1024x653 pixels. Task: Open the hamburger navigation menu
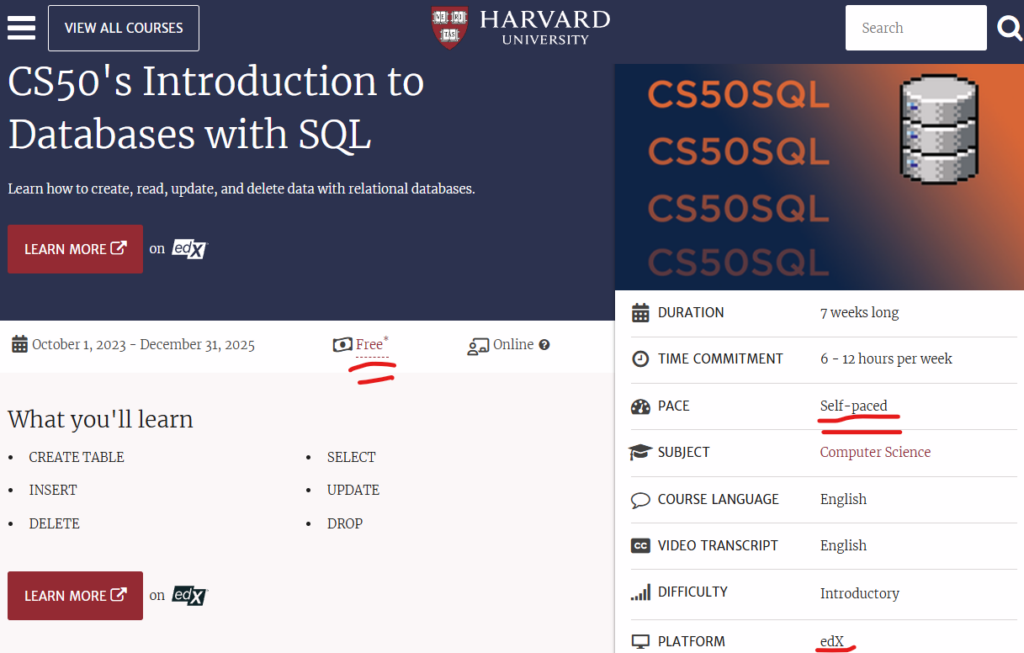(21, 27)
